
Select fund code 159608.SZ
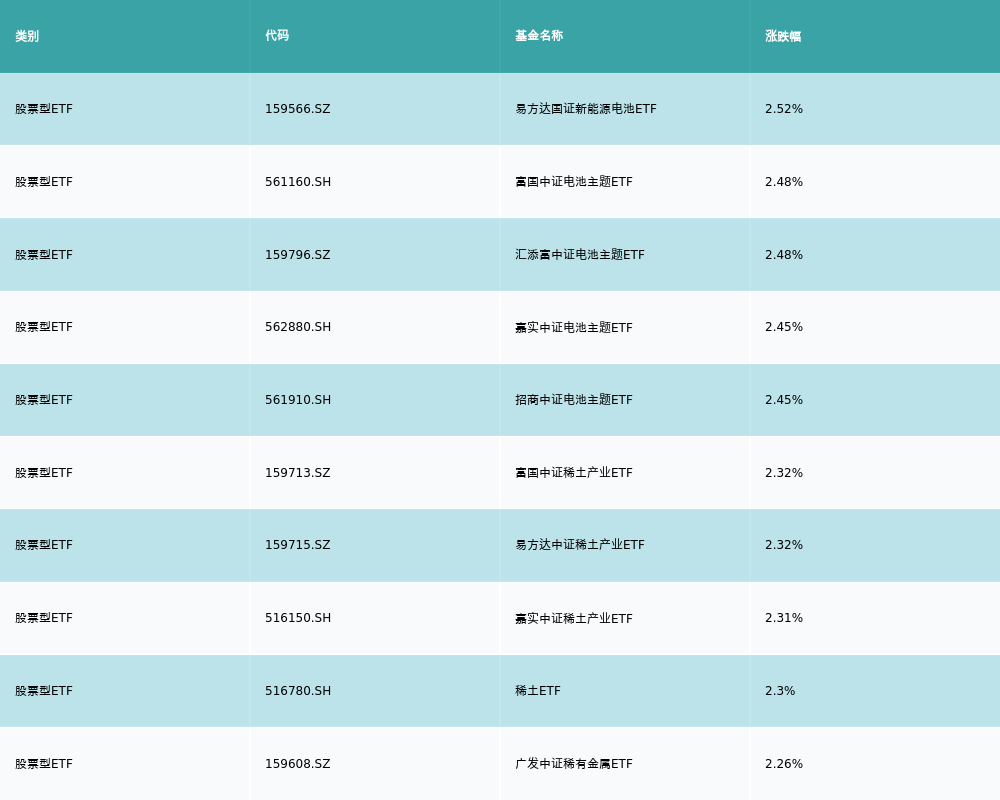coord(298,764)
